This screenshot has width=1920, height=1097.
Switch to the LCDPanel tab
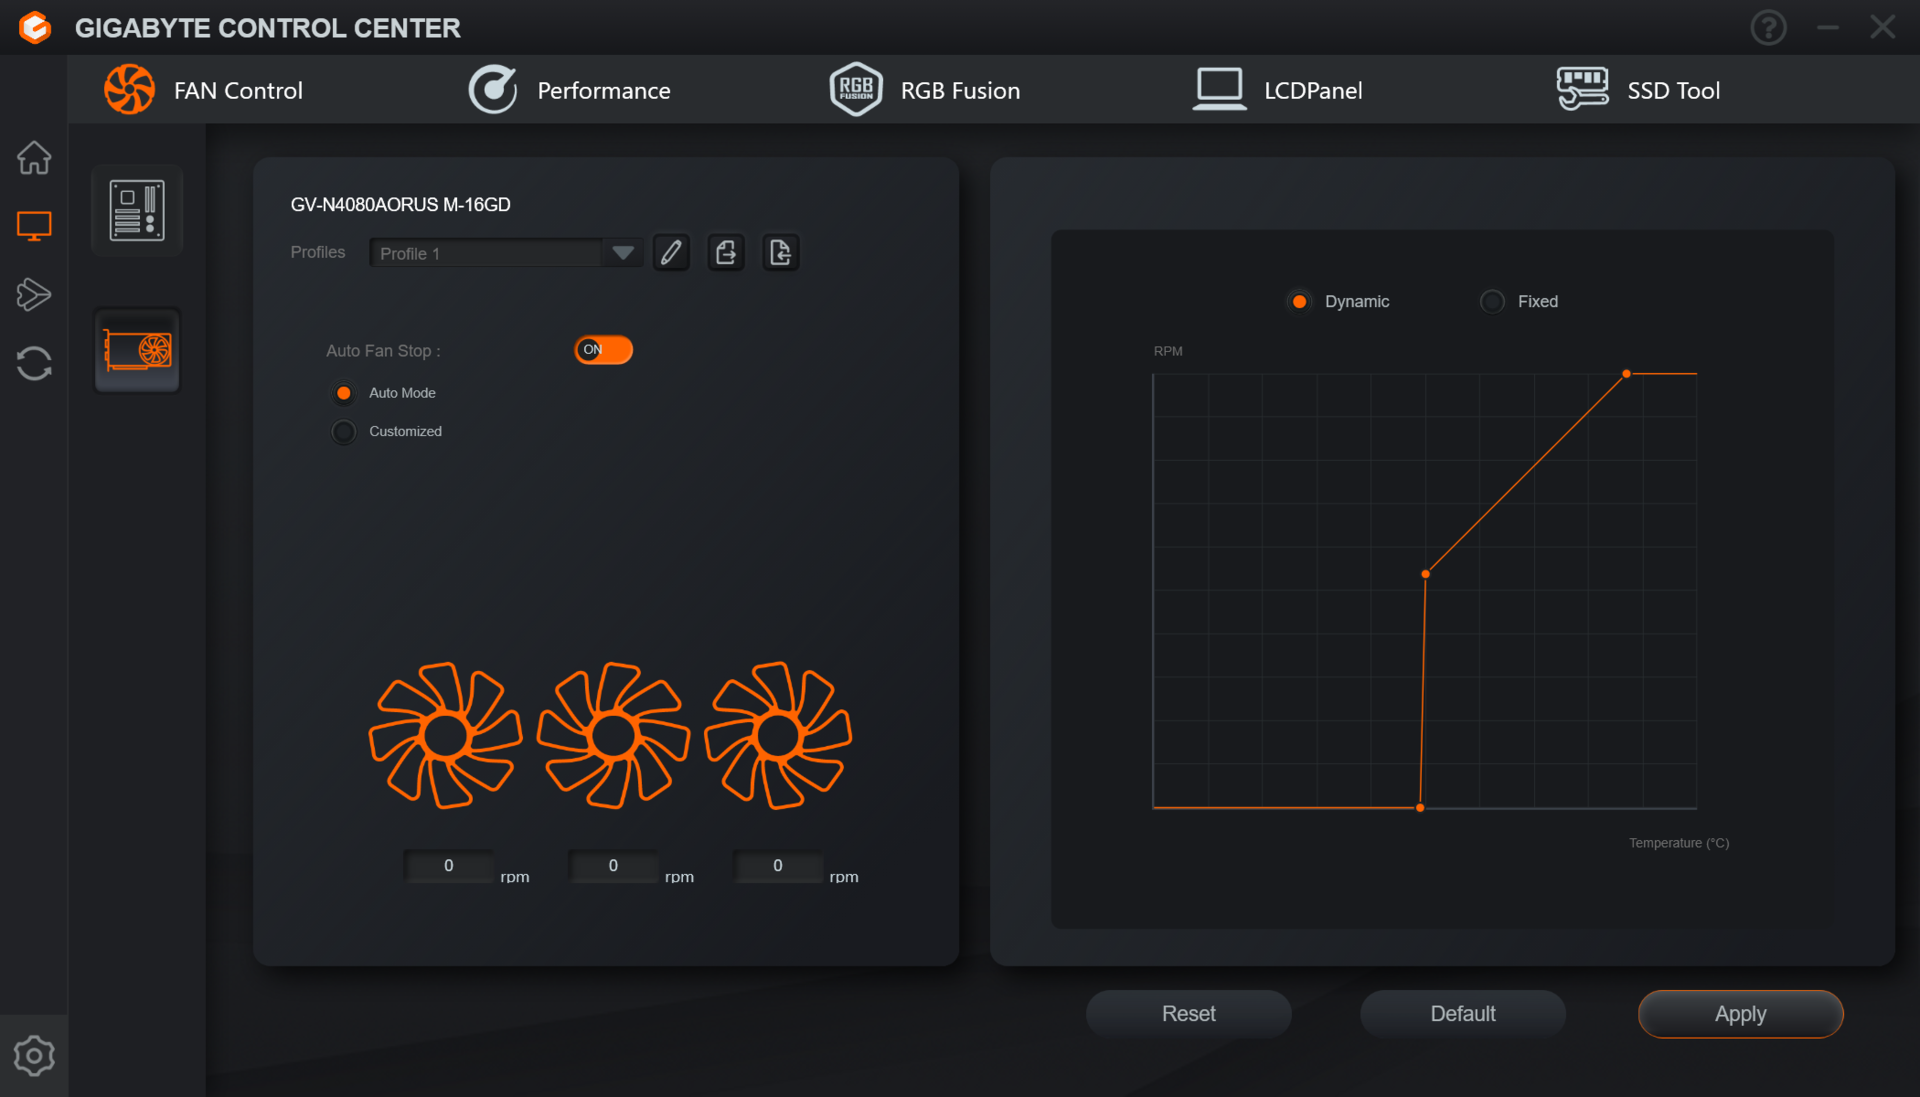click(1277, 90)
